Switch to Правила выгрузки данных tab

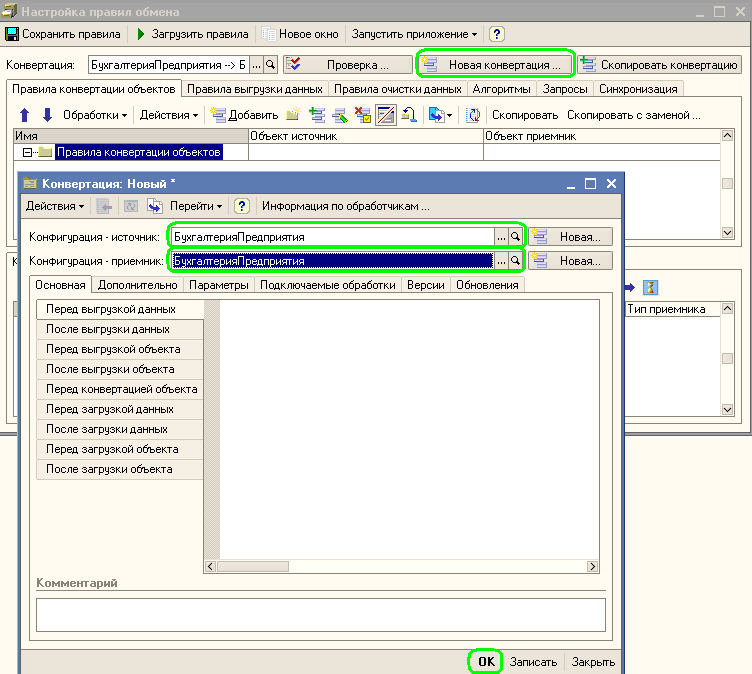(x=255, y=89)
